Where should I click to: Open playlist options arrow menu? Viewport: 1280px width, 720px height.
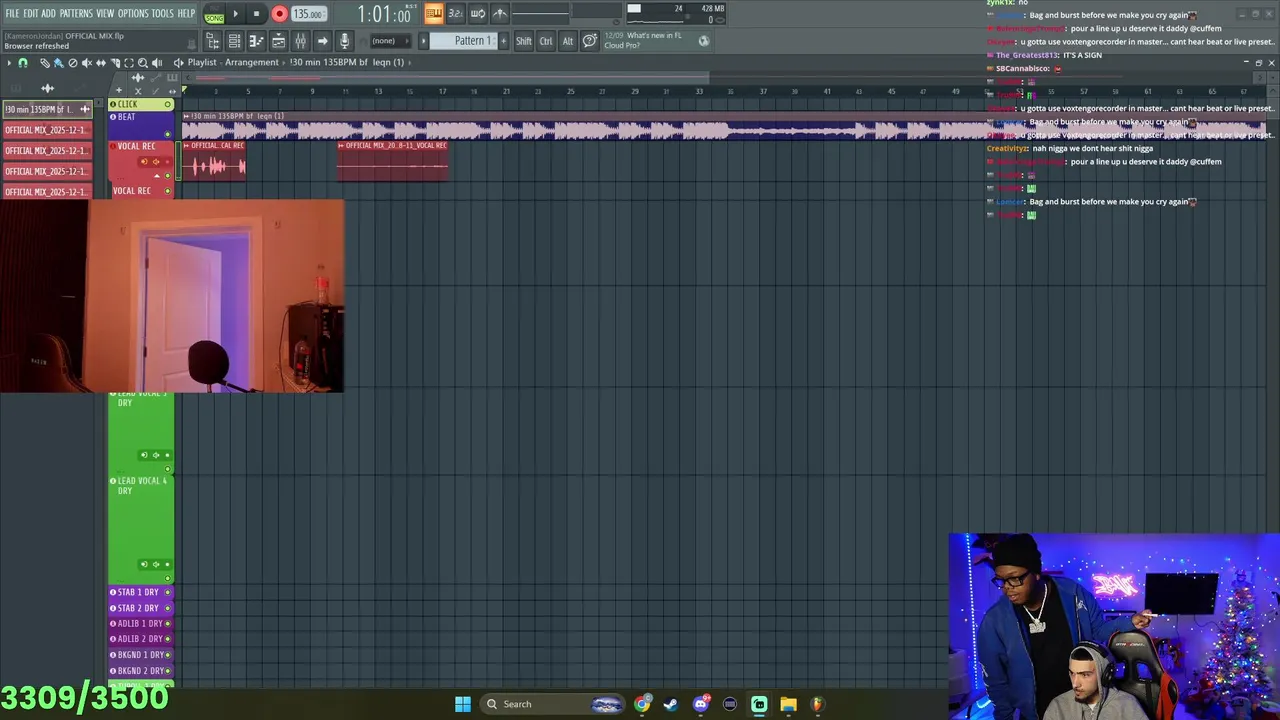(x=9, y=63)
